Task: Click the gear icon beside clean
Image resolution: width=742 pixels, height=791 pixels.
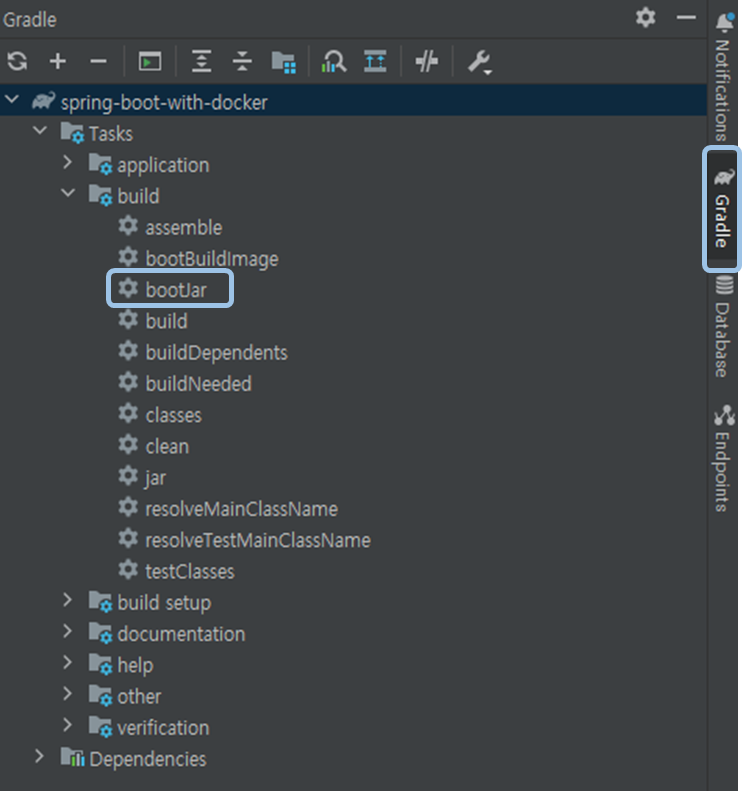Action: coord(128,444)
